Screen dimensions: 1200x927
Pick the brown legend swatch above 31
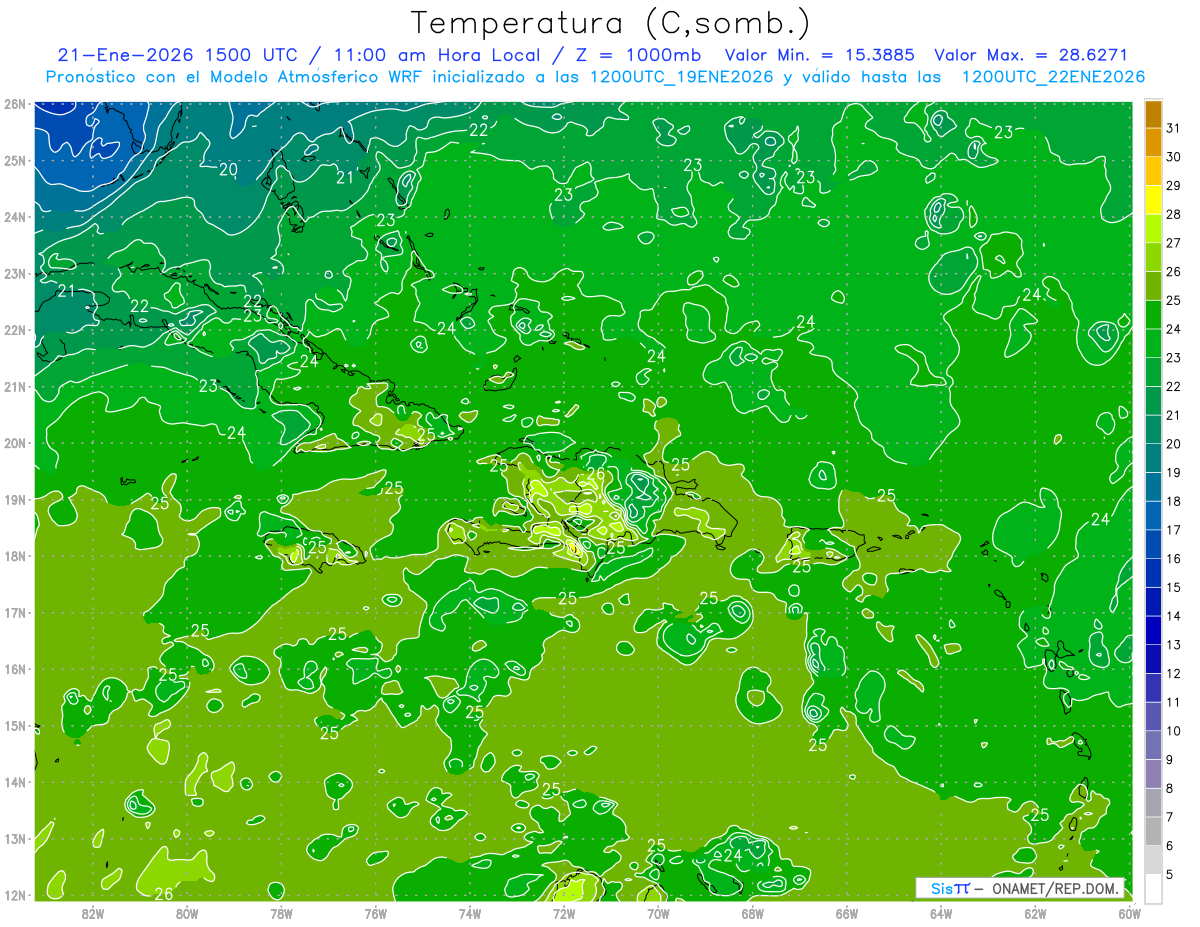[x=1153, y=114]
